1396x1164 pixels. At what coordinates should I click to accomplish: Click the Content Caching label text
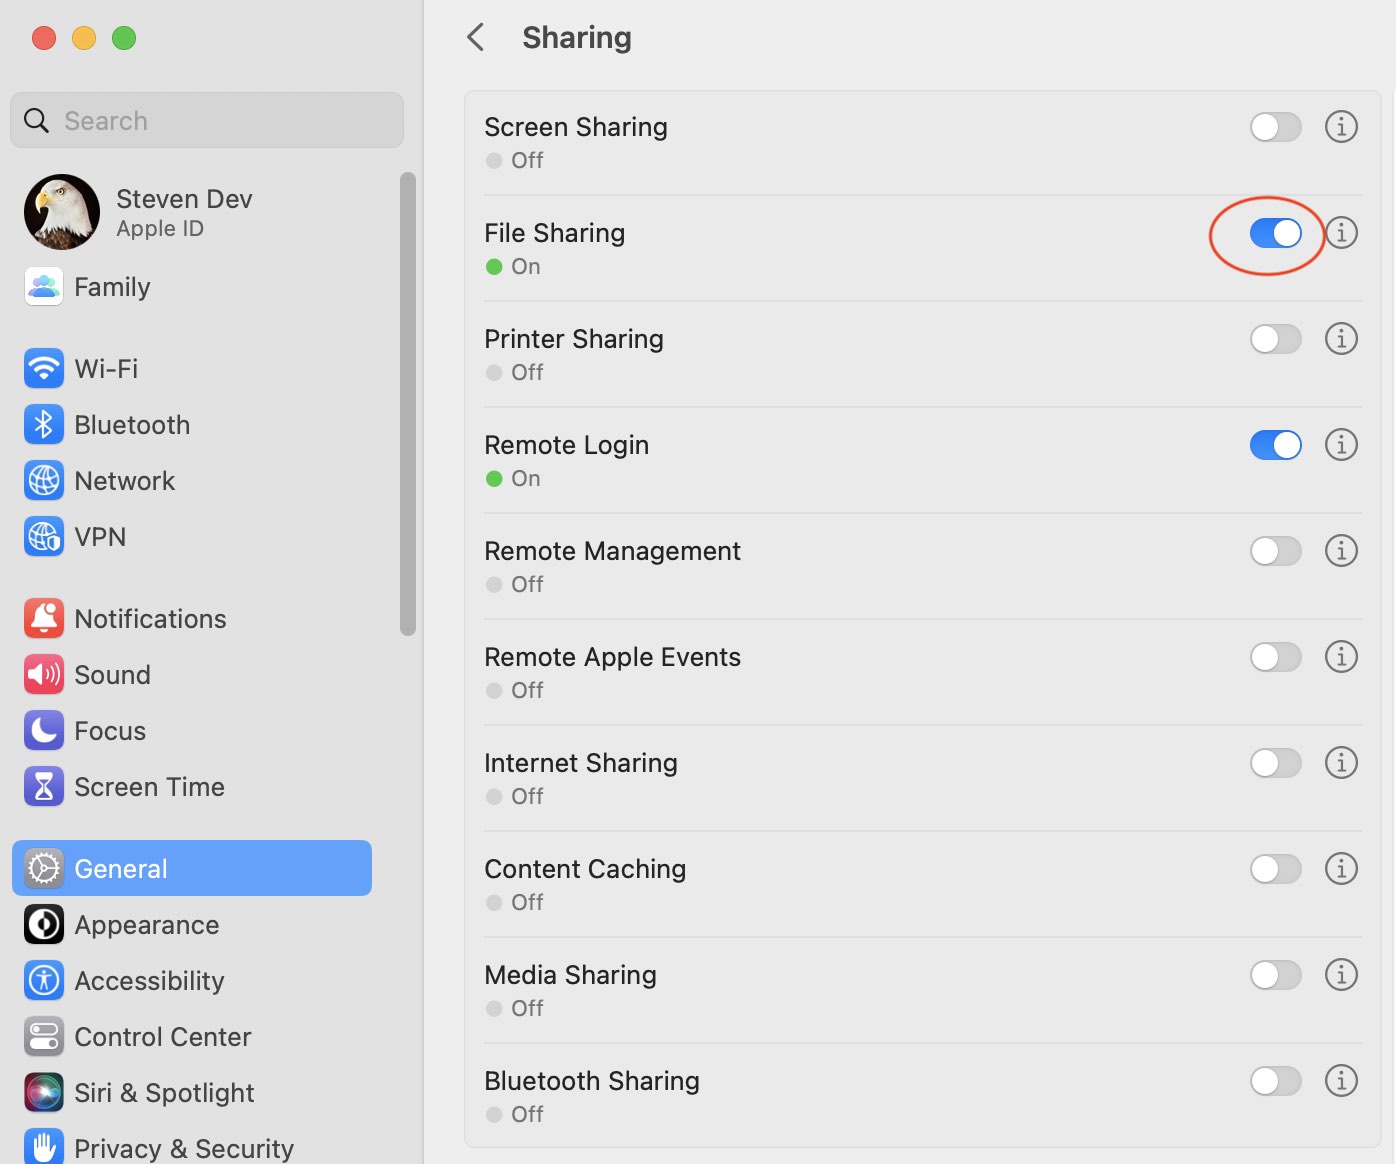point(585,869)
